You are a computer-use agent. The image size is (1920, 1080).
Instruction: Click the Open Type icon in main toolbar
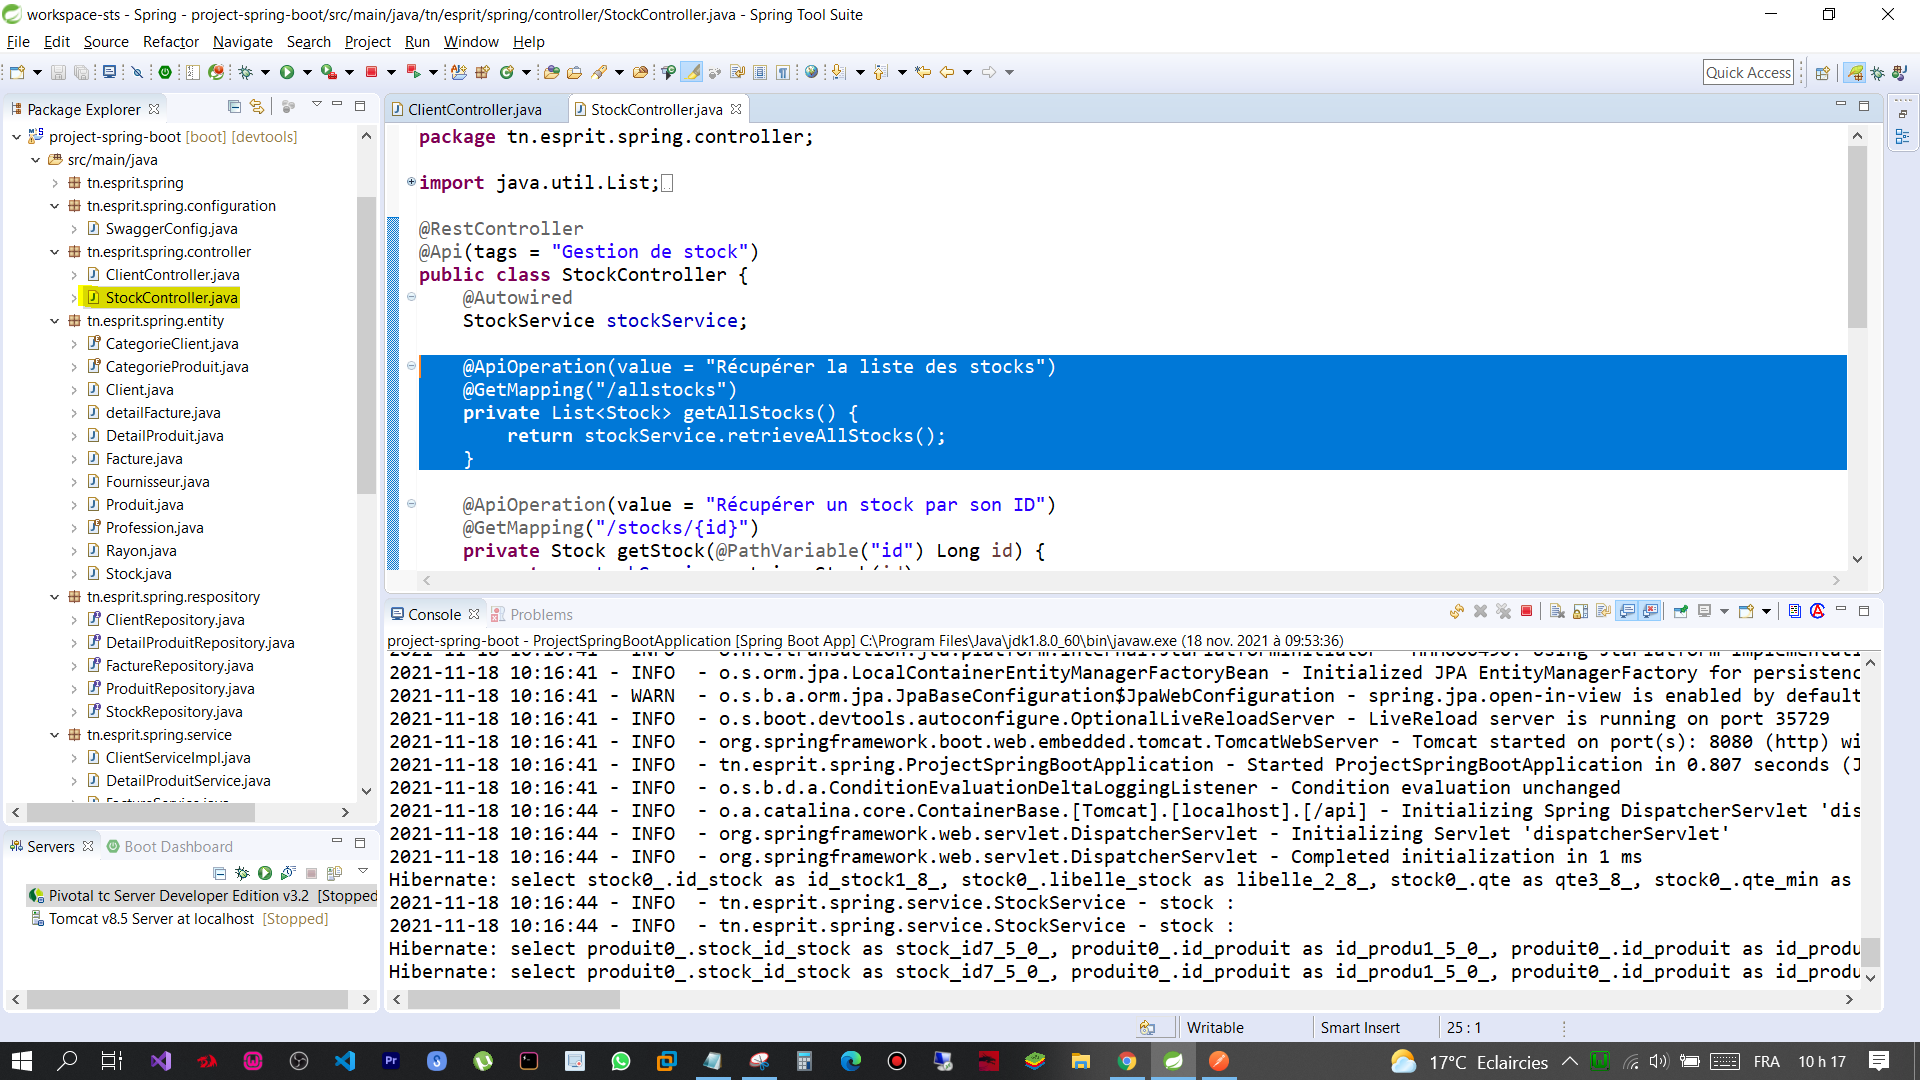point(551,72)
